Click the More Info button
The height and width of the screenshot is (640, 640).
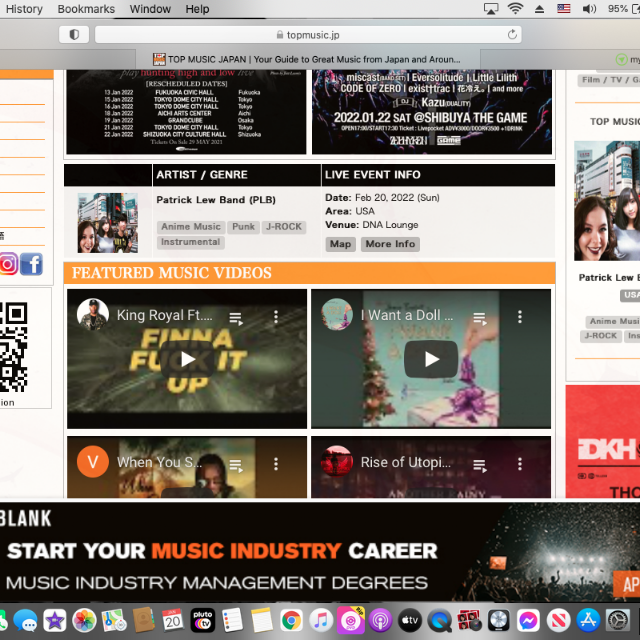[390, 244]
